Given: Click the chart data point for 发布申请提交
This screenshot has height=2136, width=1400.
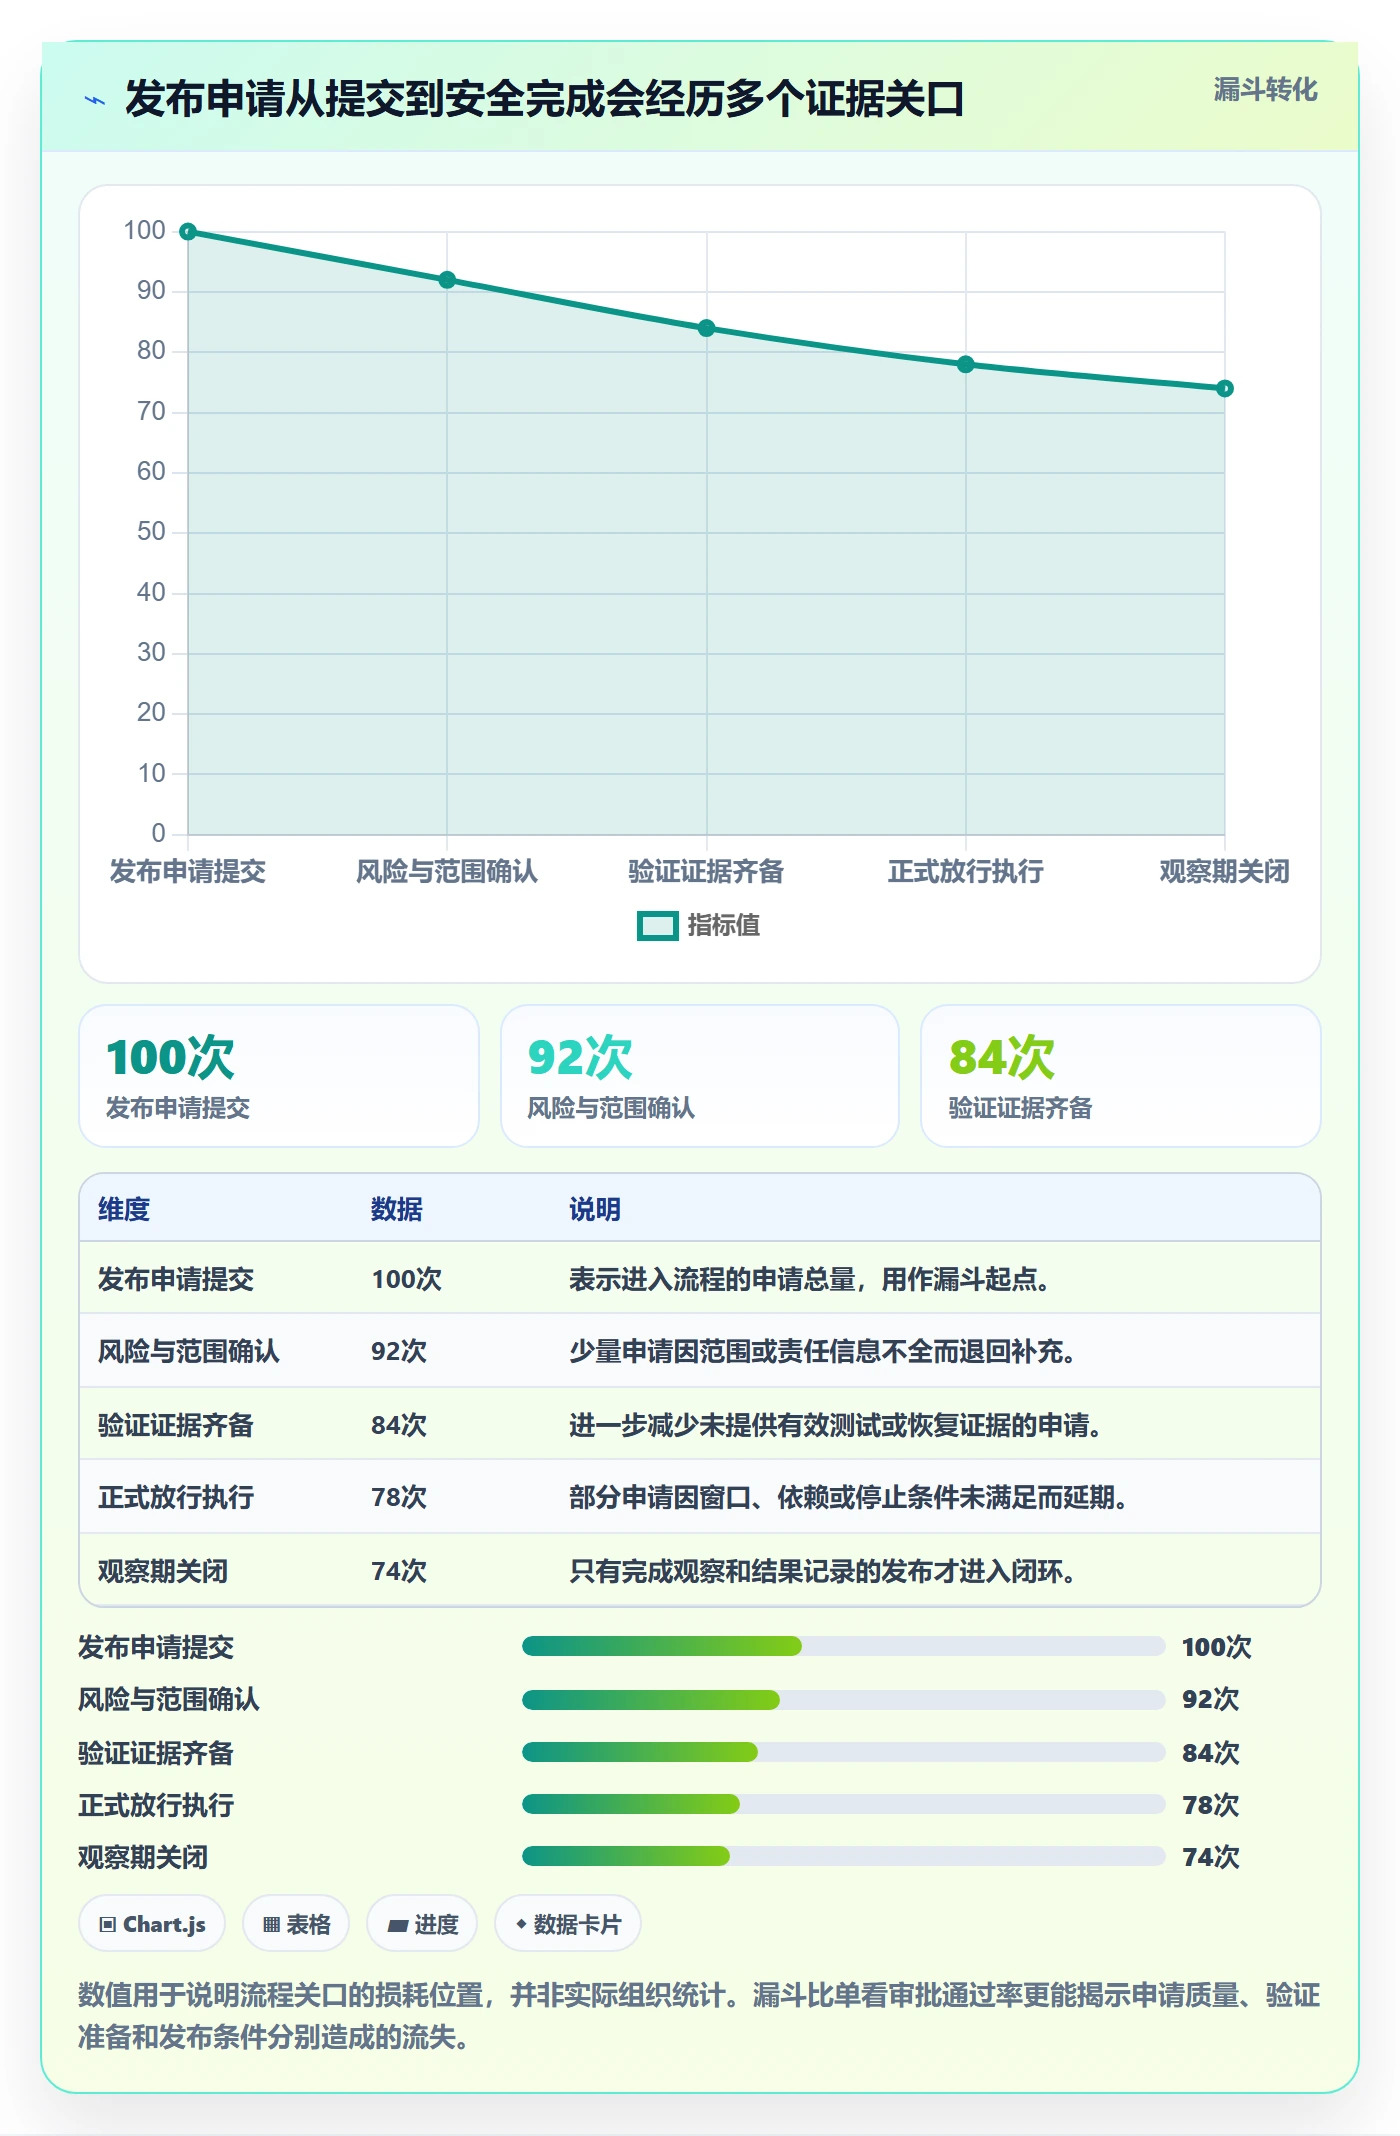Looking at the screenshot, I should click(188, 232).
